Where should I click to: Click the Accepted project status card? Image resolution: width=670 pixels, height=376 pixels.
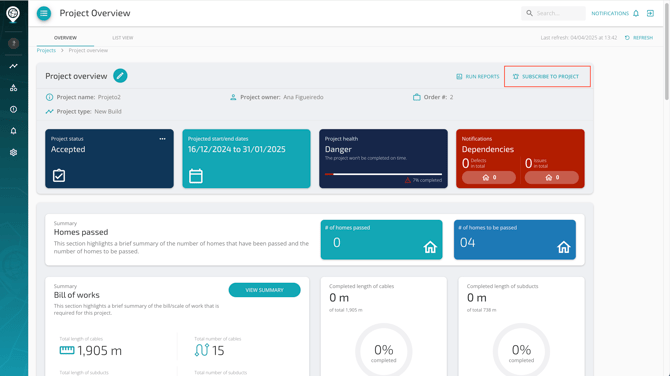pyautogui.click(x=109, y=159)
